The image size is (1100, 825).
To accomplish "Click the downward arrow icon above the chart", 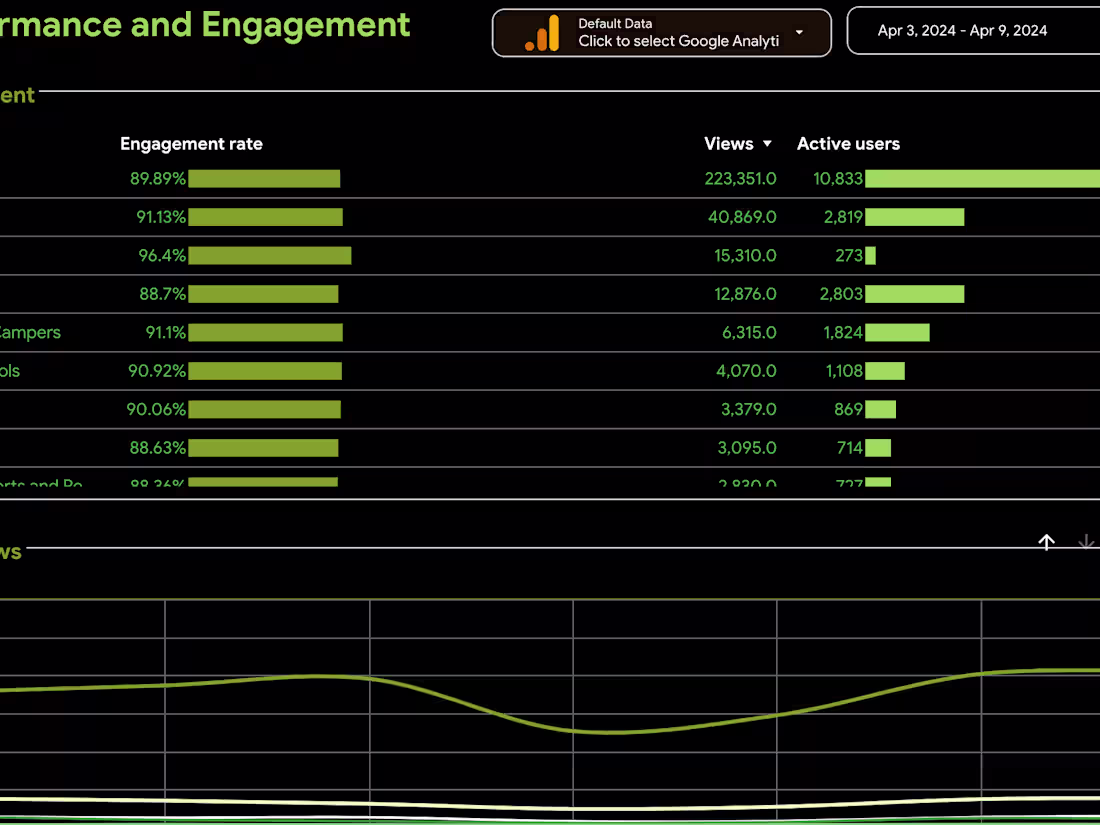I will pos(1086,542).
